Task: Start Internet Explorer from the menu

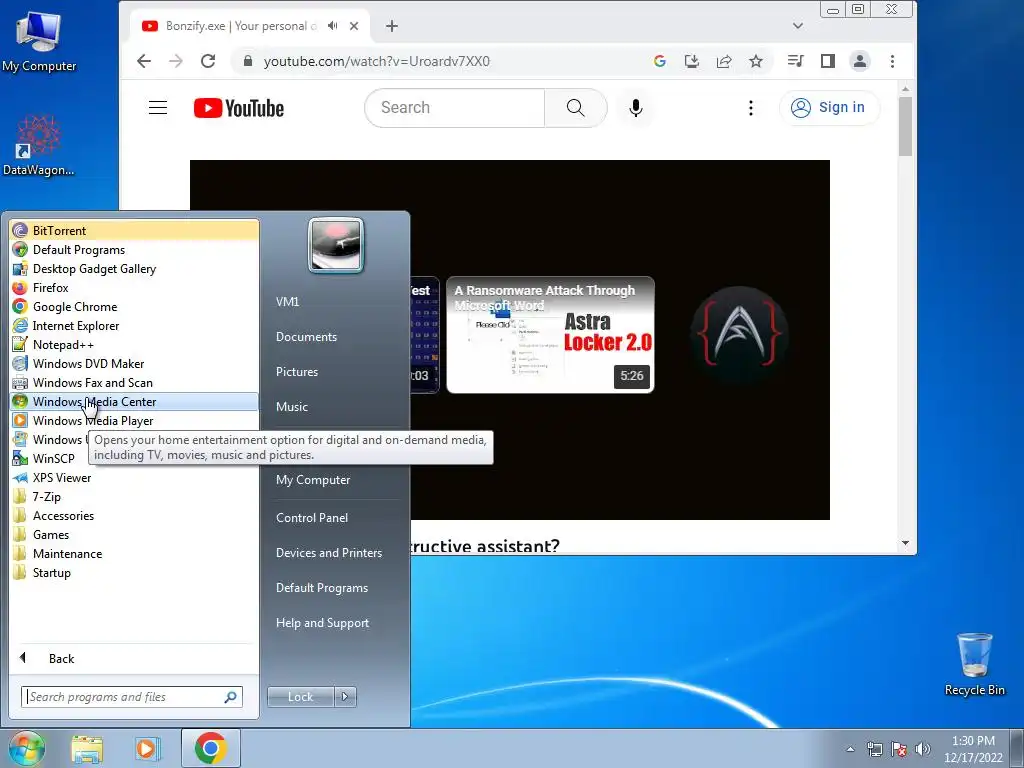Action: (x=134, y=326)
